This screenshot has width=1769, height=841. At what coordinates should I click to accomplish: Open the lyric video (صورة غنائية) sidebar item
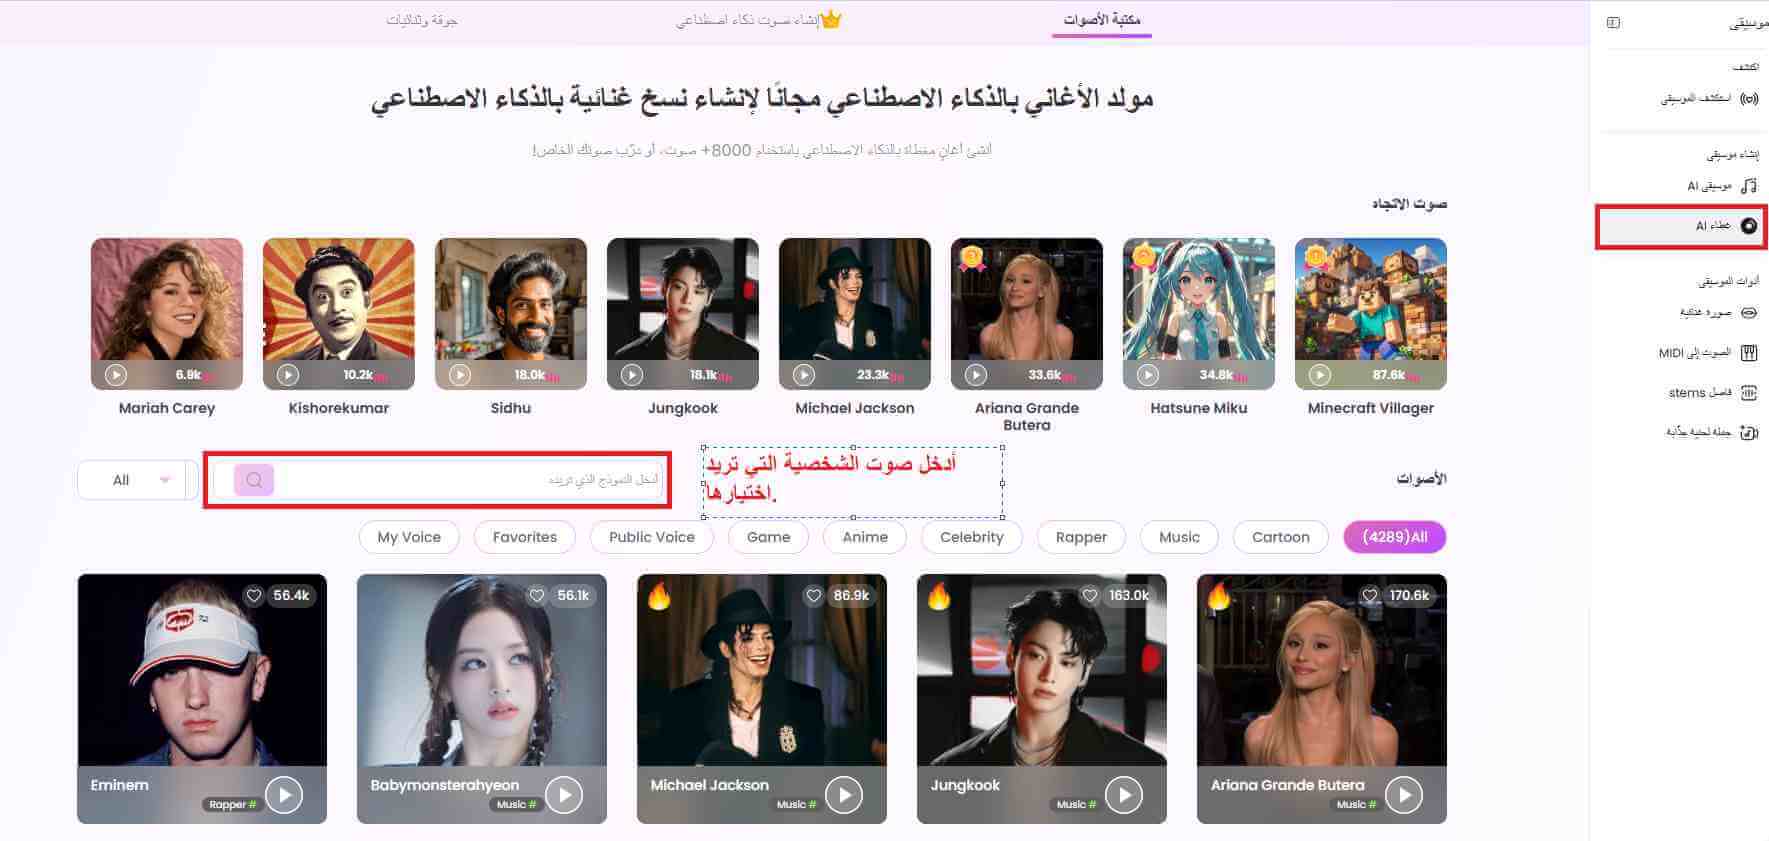(1718, 313)
